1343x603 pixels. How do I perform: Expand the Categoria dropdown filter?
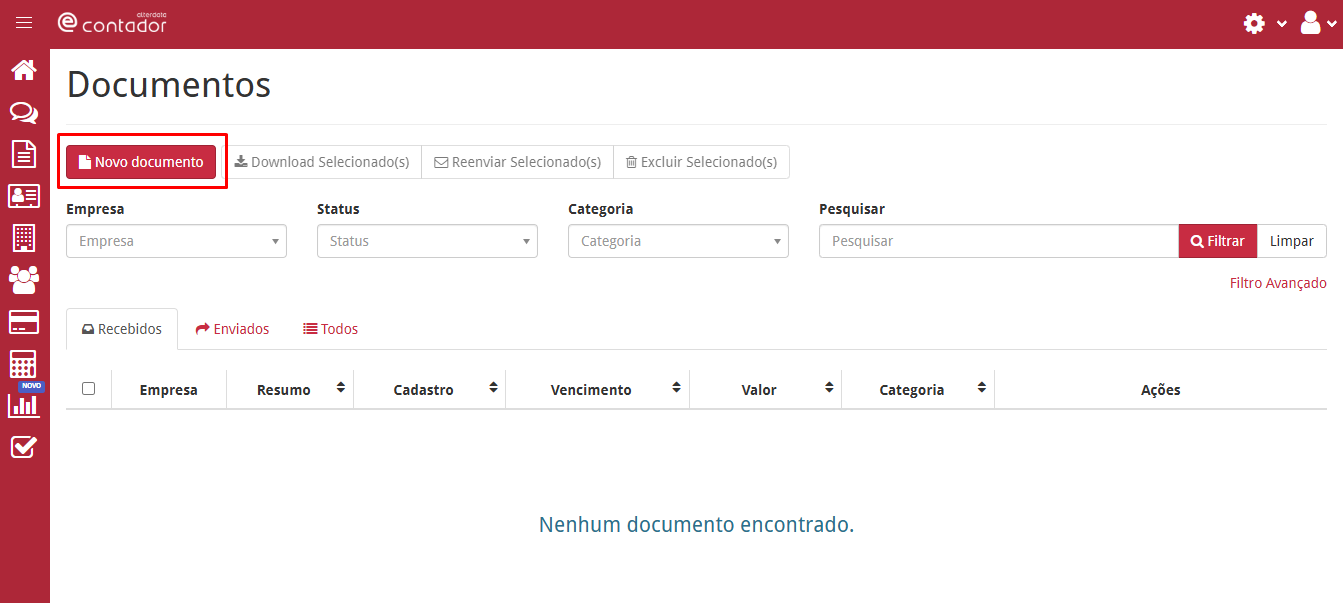[678, 241]
